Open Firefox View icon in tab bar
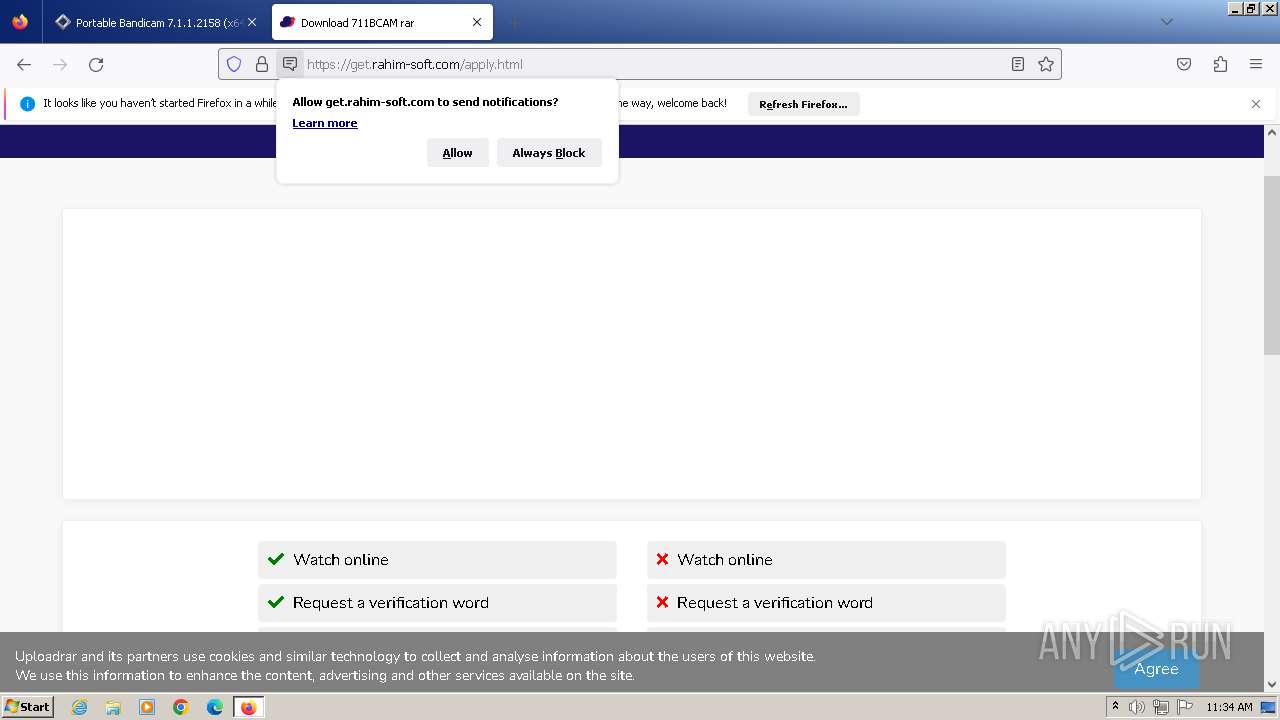Screen dimensions: 1280x720 pyautogui.click(x=20, y=22)
